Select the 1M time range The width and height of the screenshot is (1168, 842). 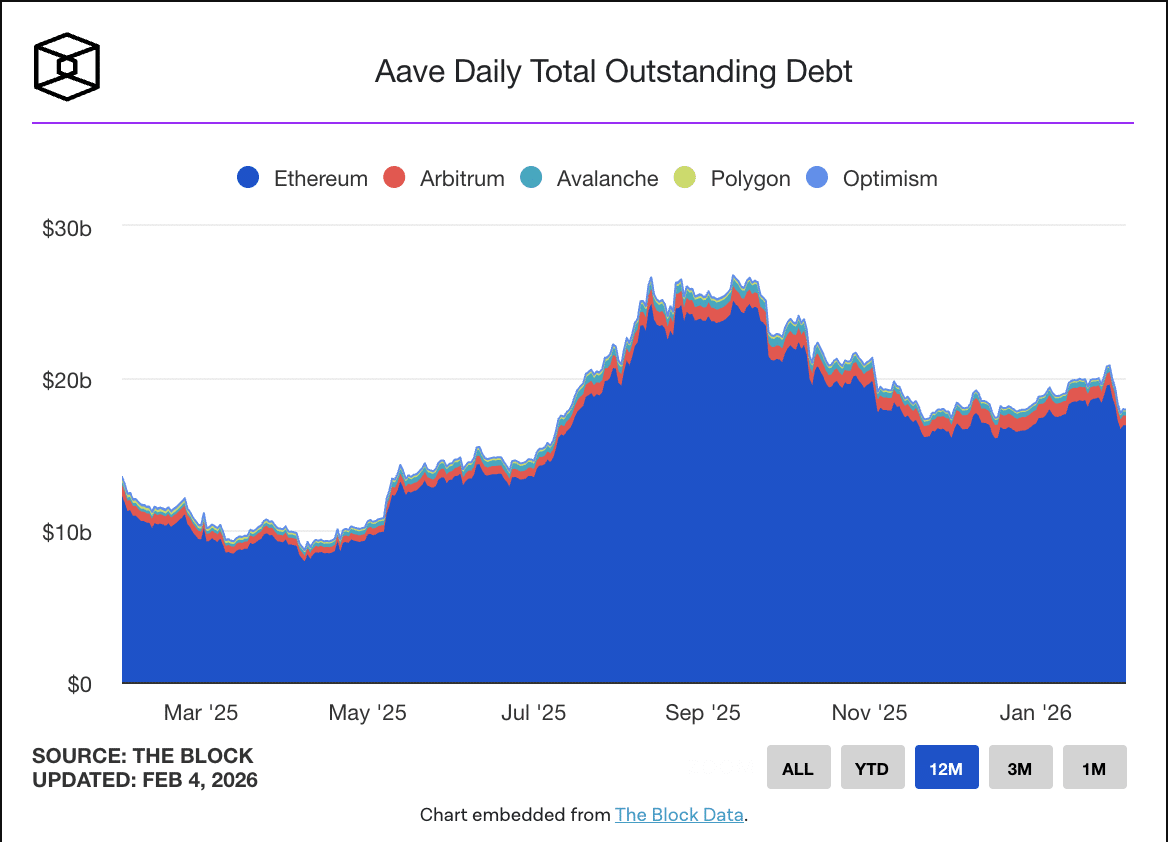(x=1094, y=768)
